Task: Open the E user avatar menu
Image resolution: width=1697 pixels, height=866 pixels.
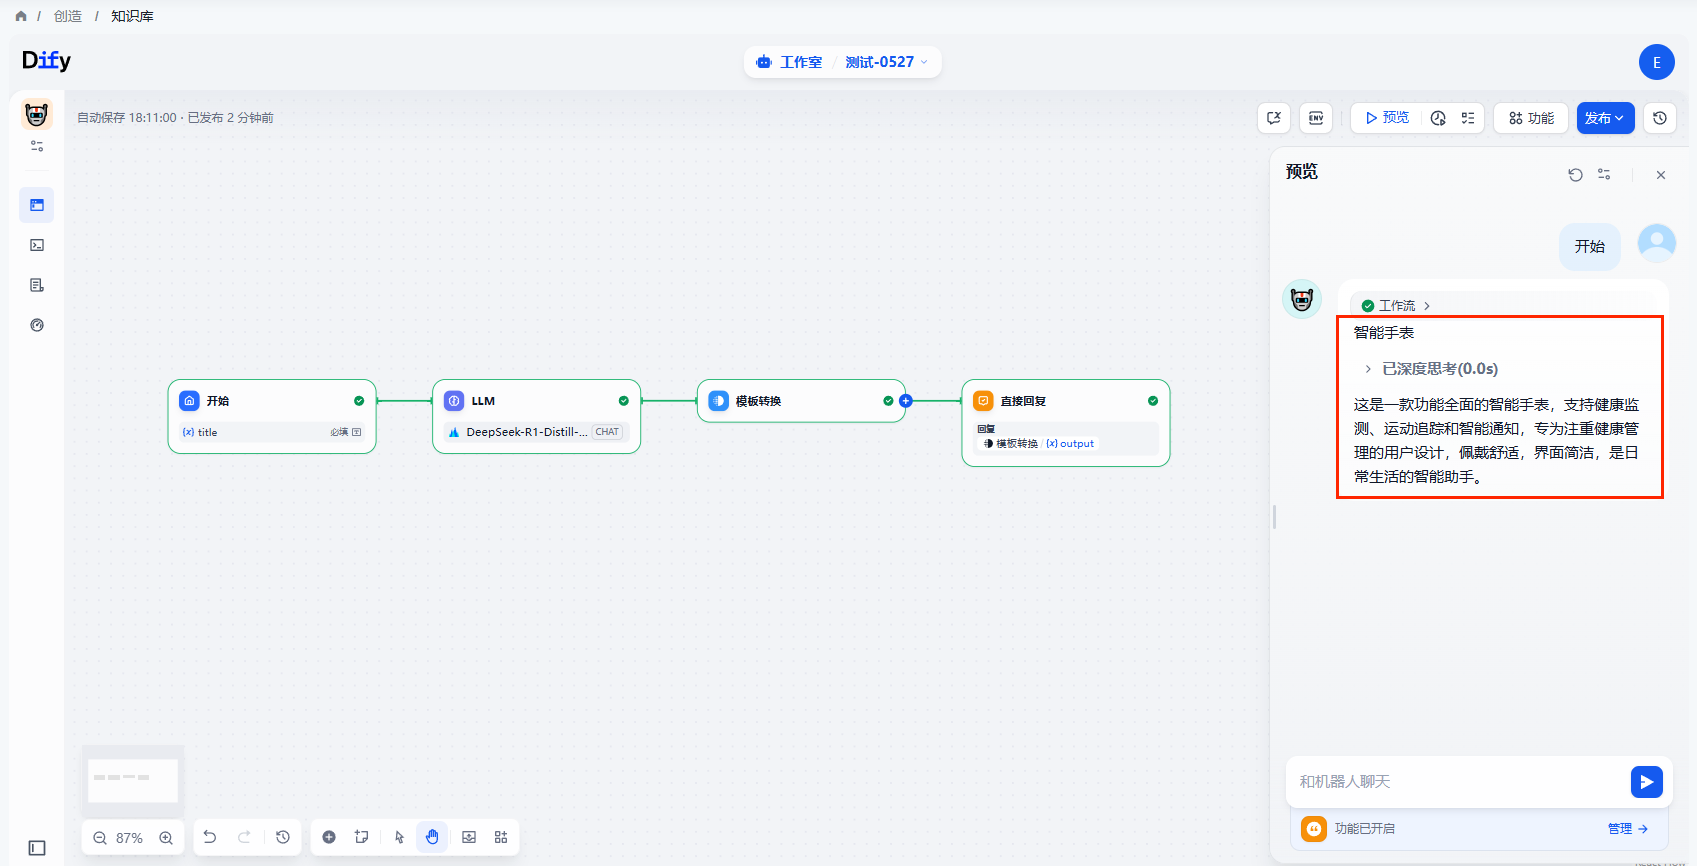Action: [x=1656, y=62]
